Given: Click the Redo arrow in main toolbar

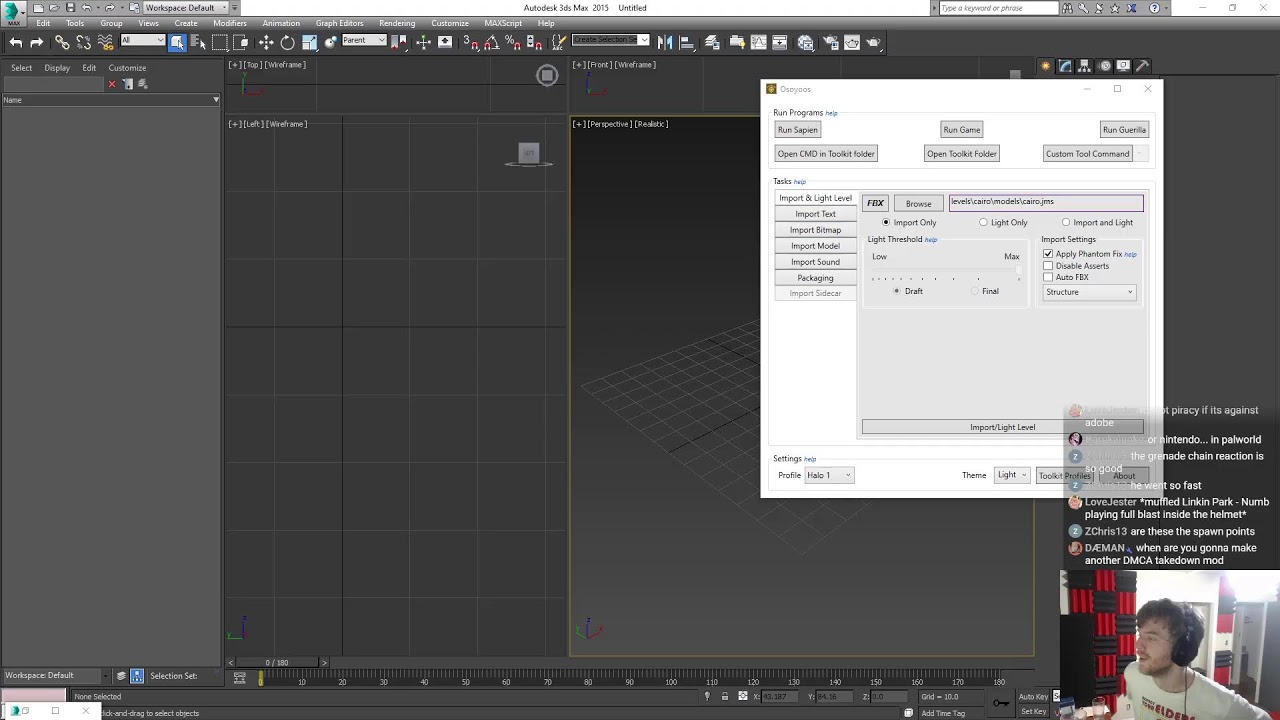Looking at the screenshot, I should [x=37, y=42].
